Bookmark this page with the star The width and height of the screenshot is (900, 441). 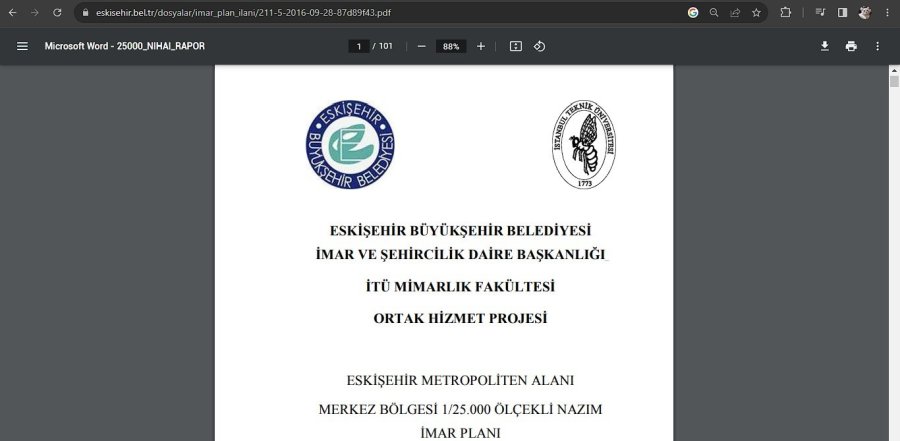pos(757,13)
